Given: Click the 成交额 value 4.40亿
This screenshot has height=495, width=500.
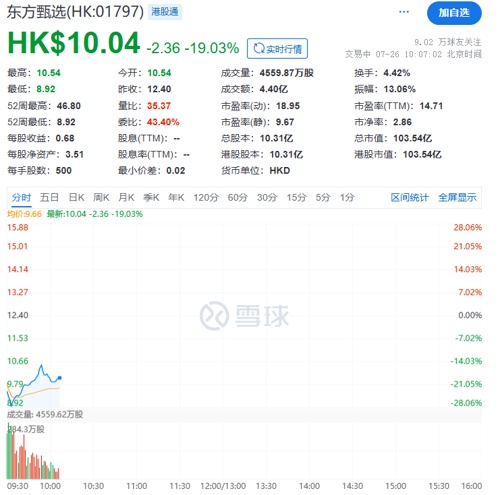Looking at the screenshot, I should [x=274, y=89].
